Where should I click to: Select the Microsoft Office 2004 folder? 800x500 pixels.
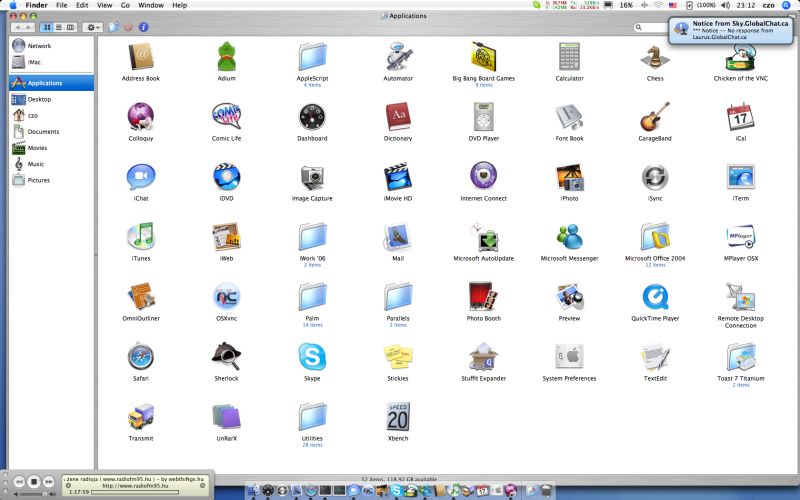[655, 236]
